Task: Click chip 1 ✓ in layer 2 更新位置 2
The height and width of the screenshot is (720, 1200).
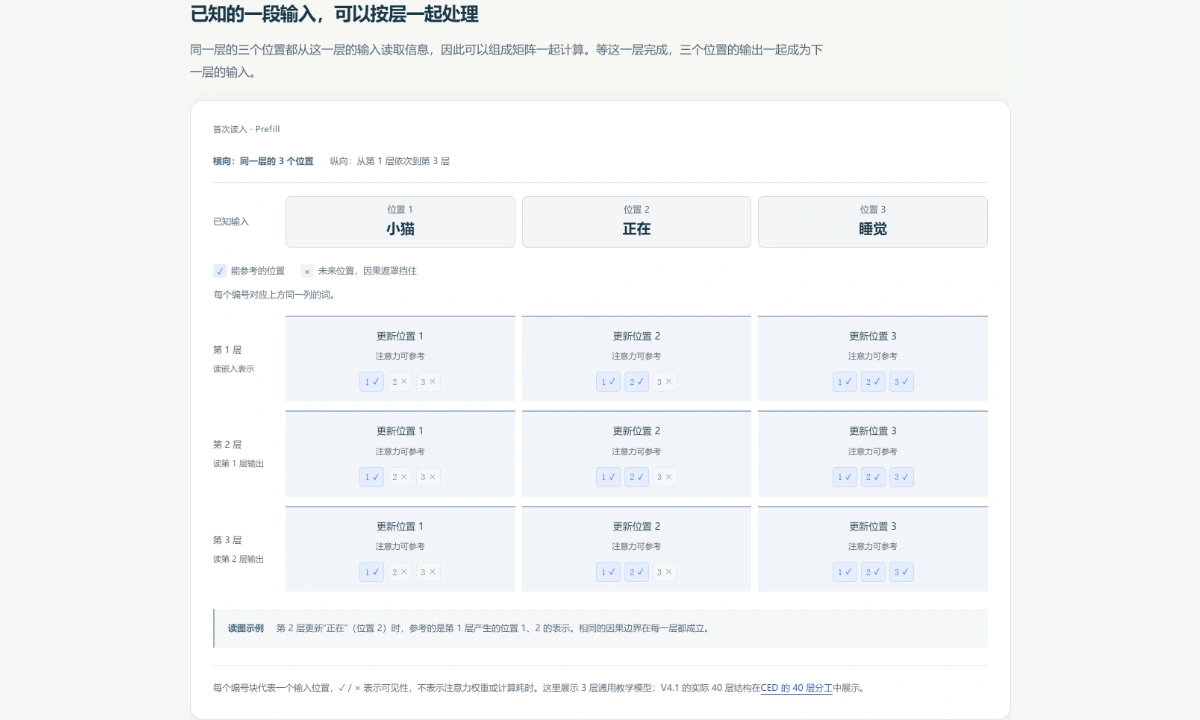Action: [x=608, y=477]
